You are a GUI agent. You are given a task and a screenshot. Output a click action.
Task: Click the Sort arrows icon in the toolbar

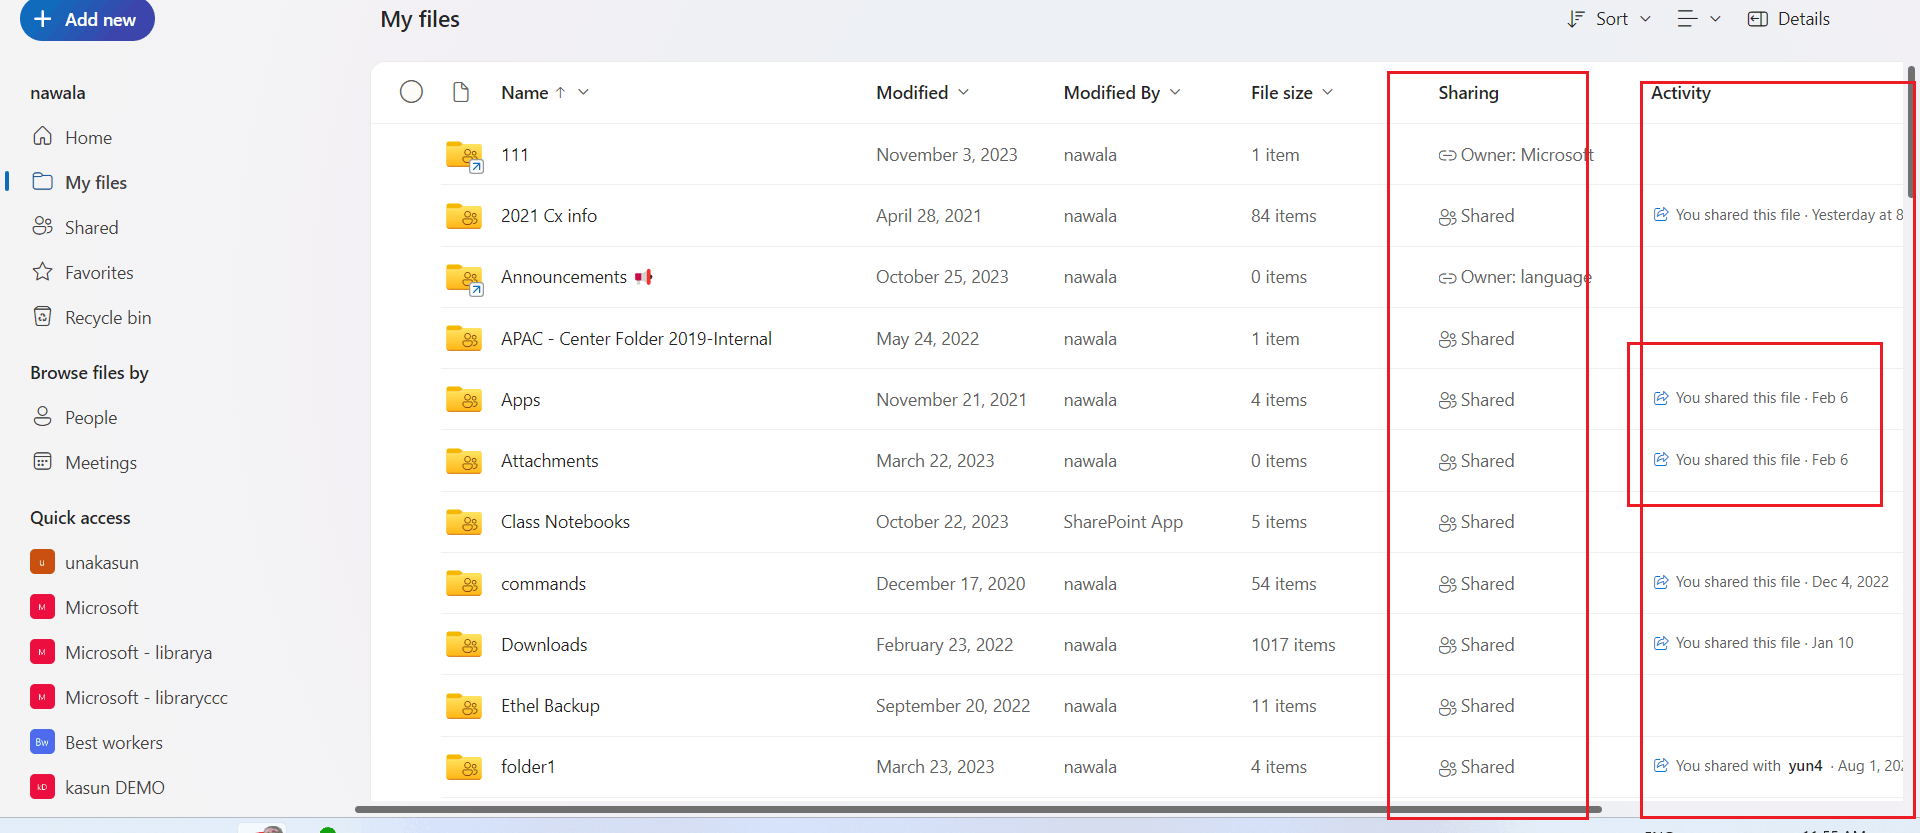1575,18
